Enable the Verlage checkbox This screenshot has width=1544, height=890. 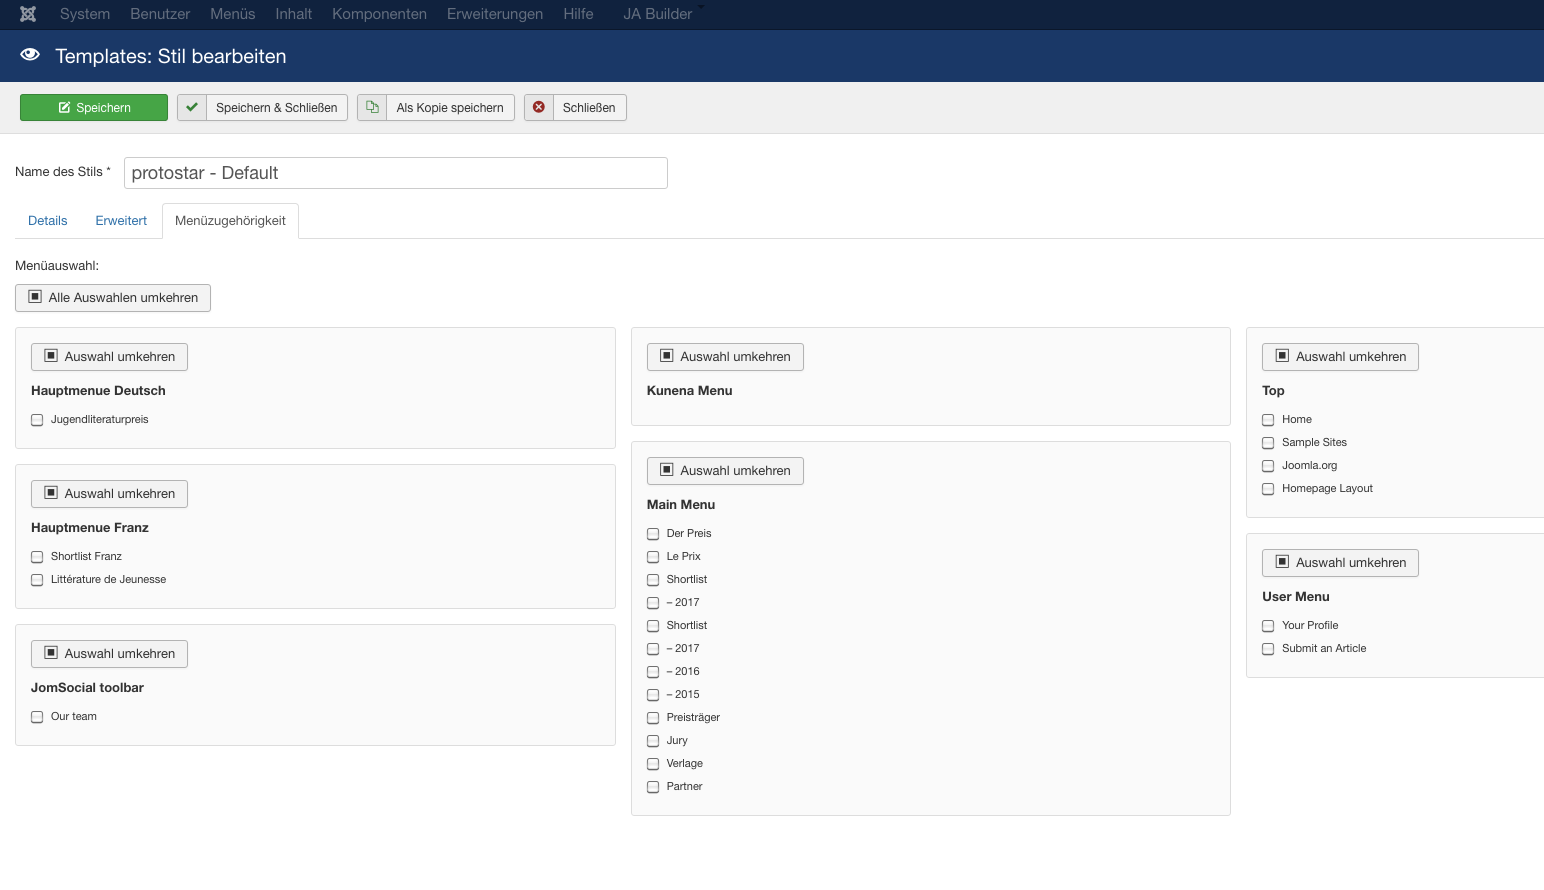(x=653, y=764)
